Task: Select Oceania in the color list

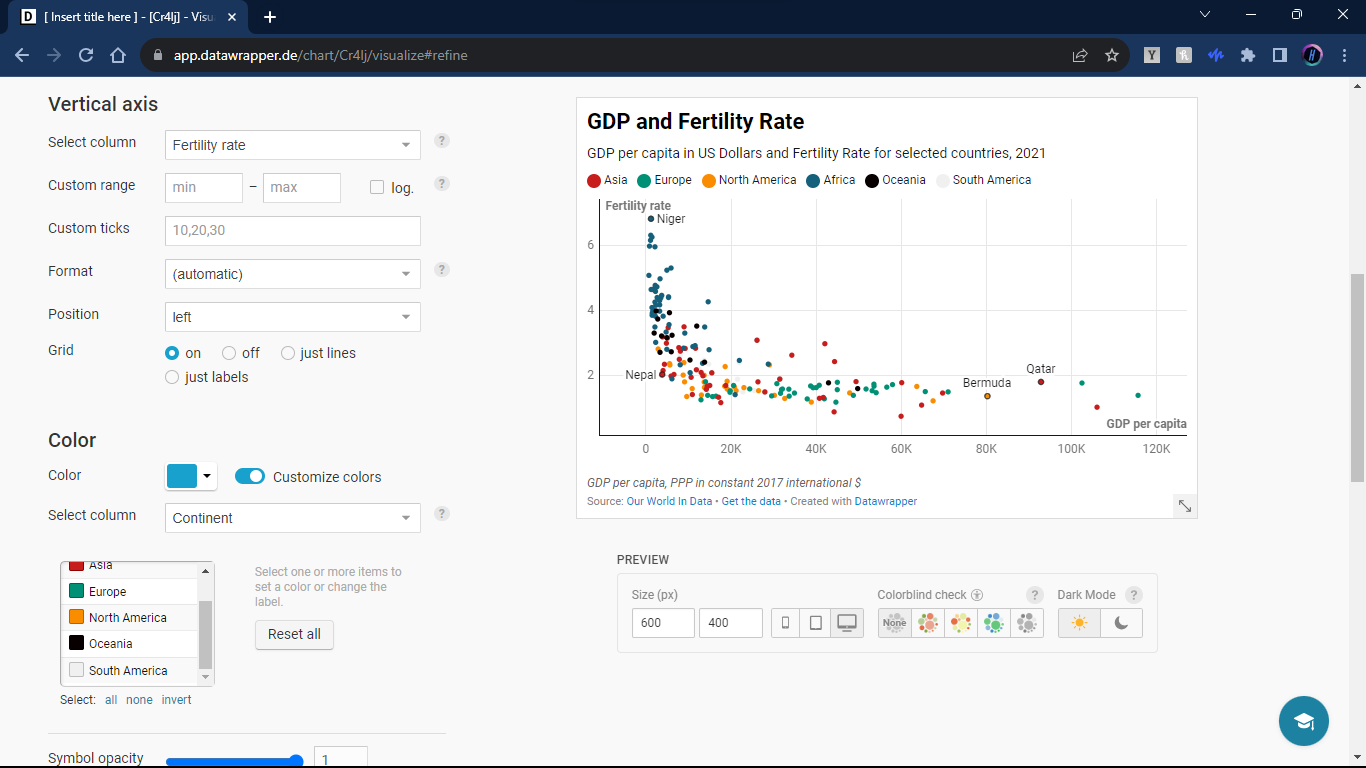Action: 111,644
